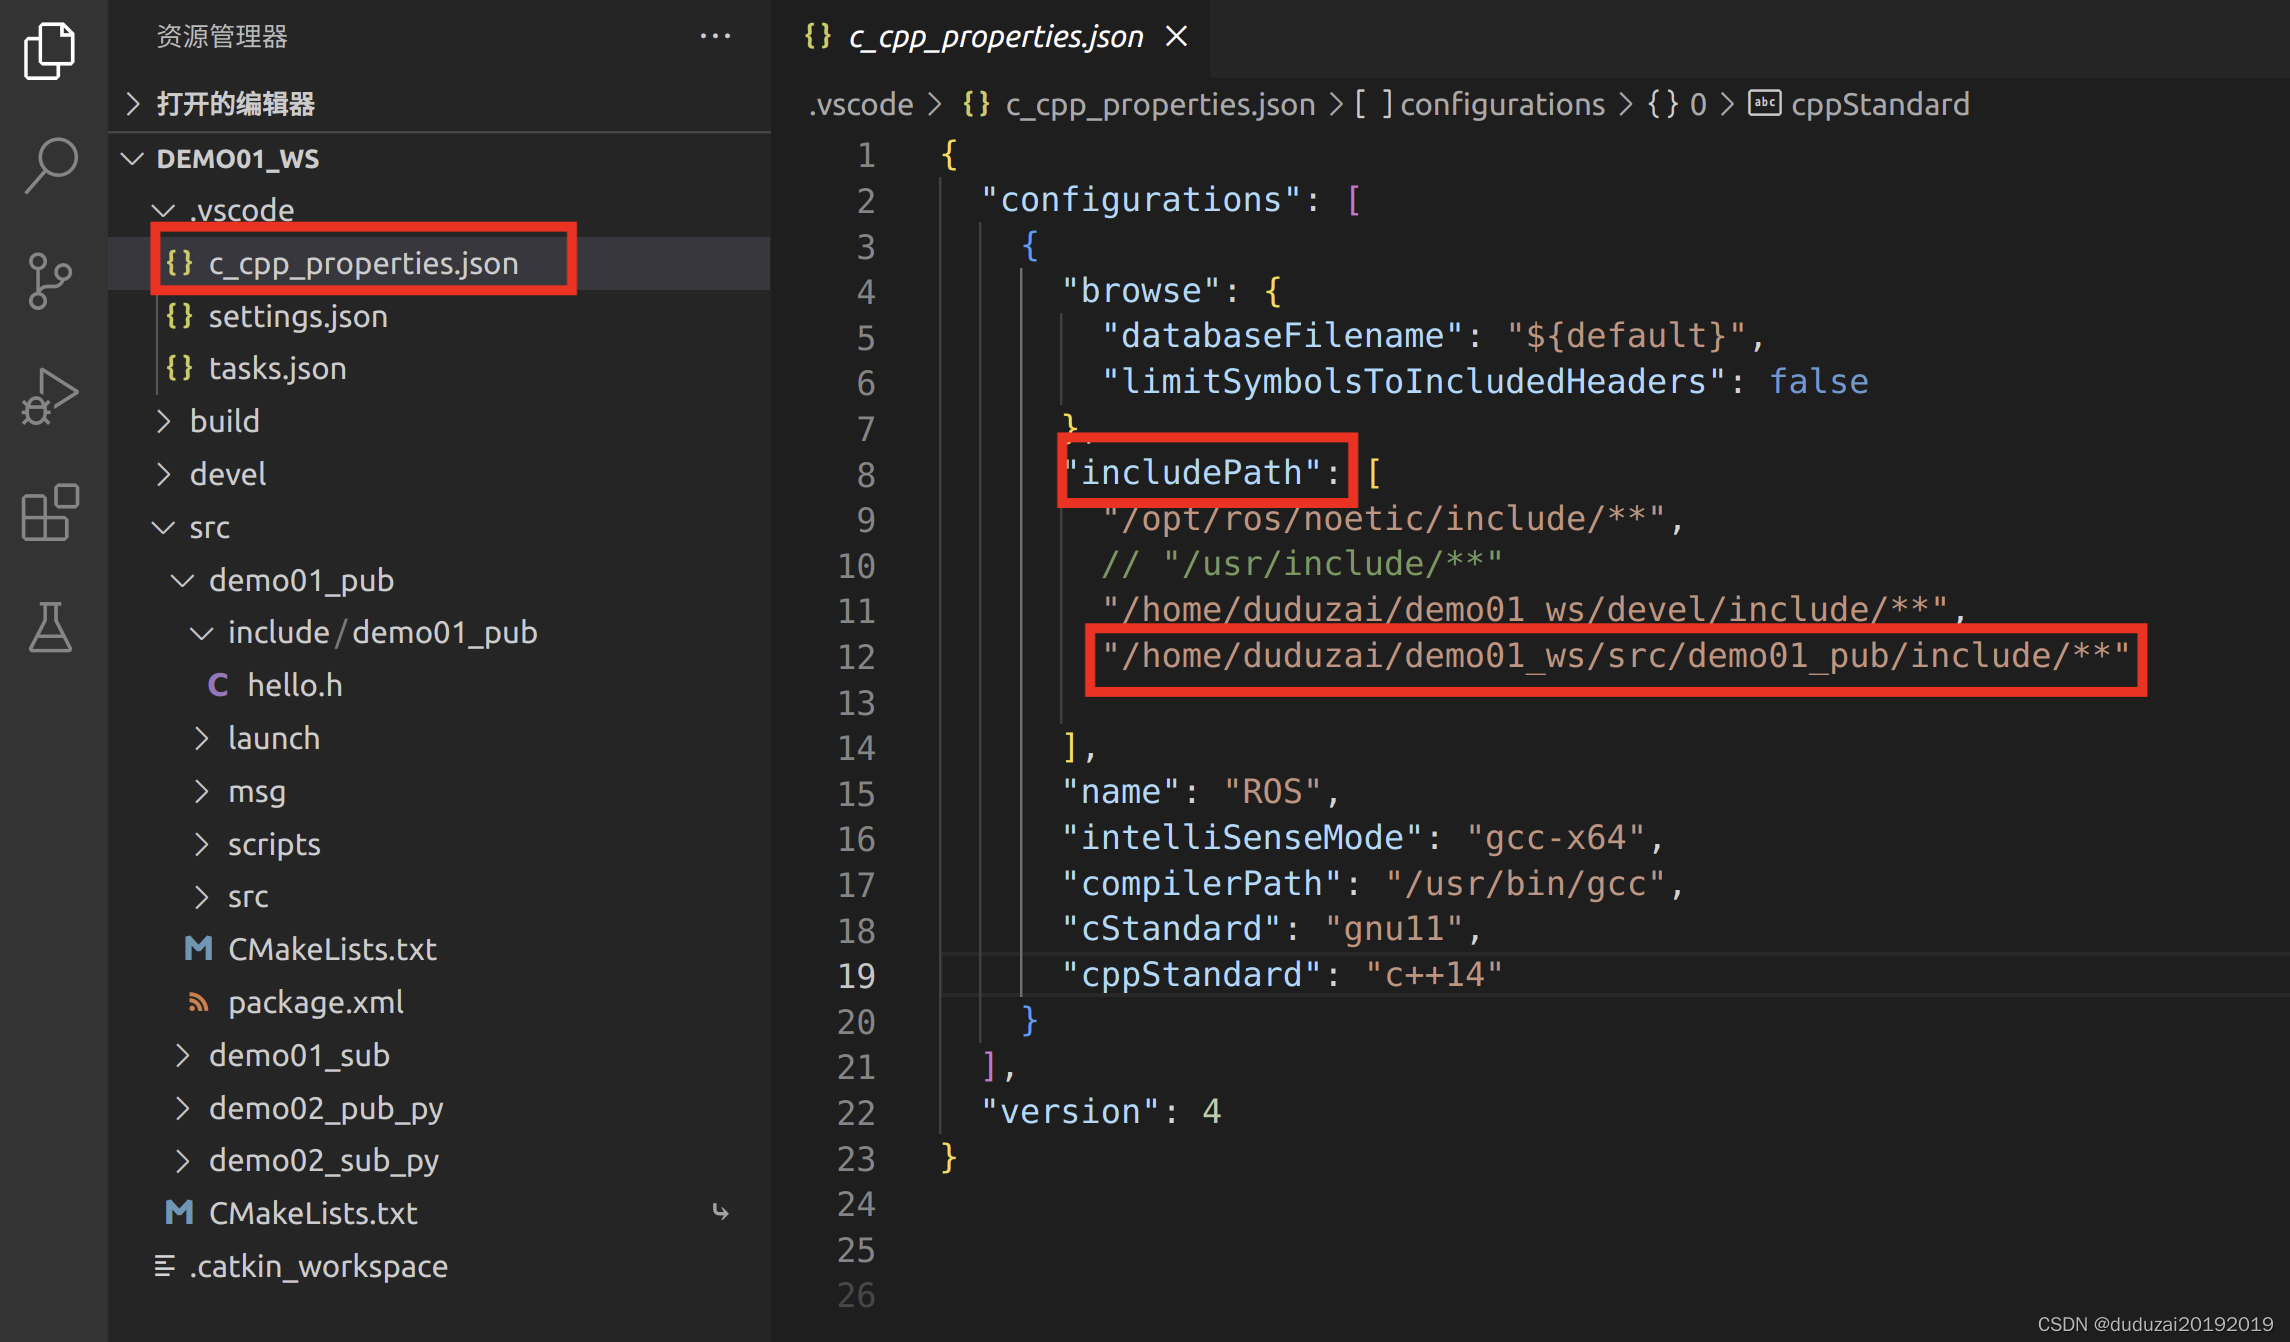Click the commented "/usr/include/**" line
This screenshot has height=1342, width=2290.
pos(1302,564)
